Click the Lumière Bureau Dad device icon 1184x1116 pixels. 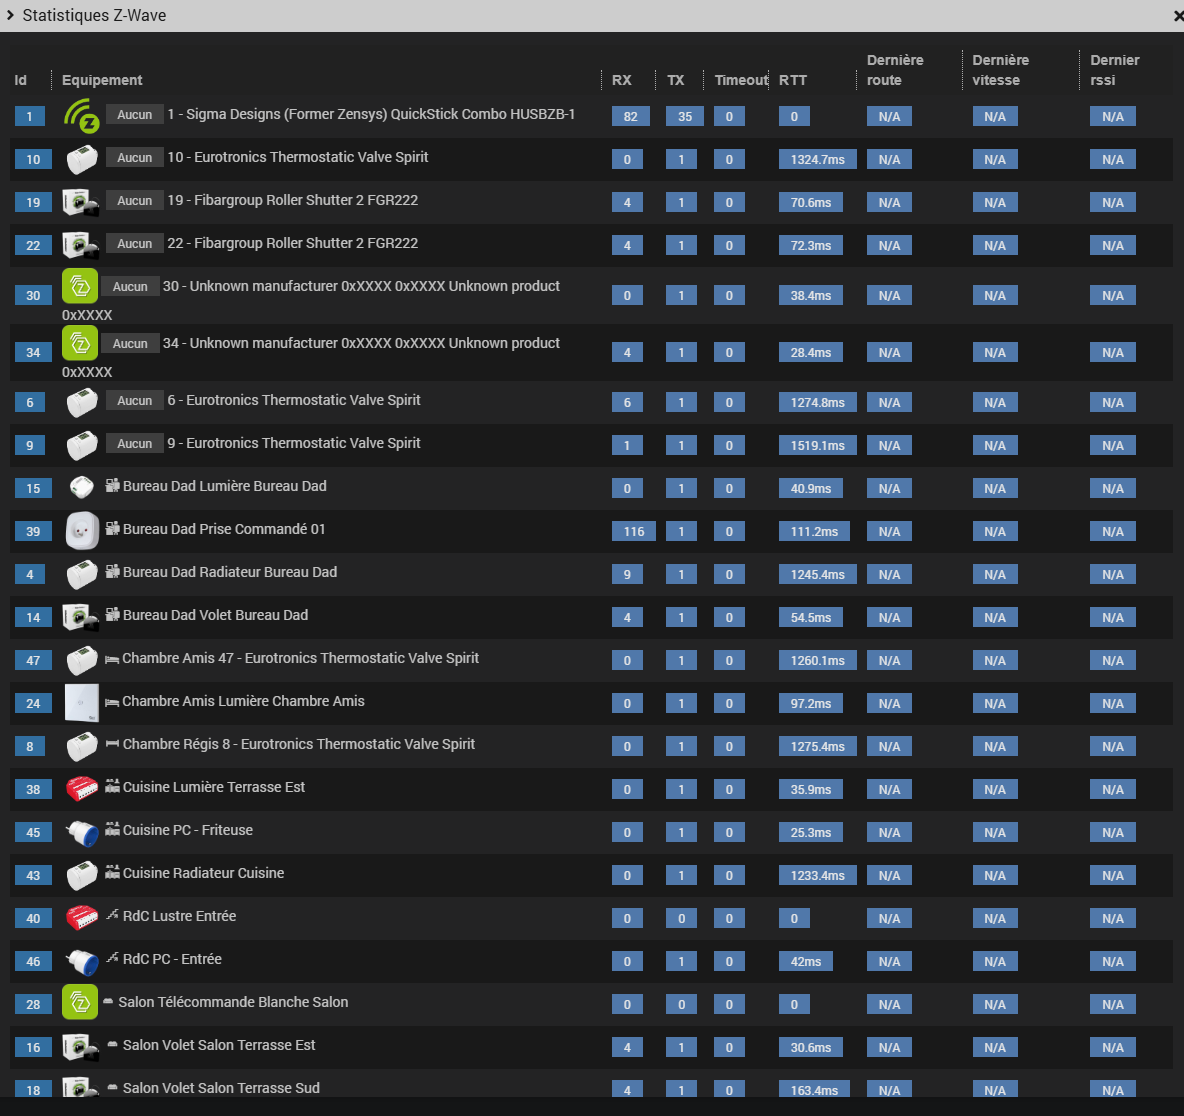(x=82, y=487)
